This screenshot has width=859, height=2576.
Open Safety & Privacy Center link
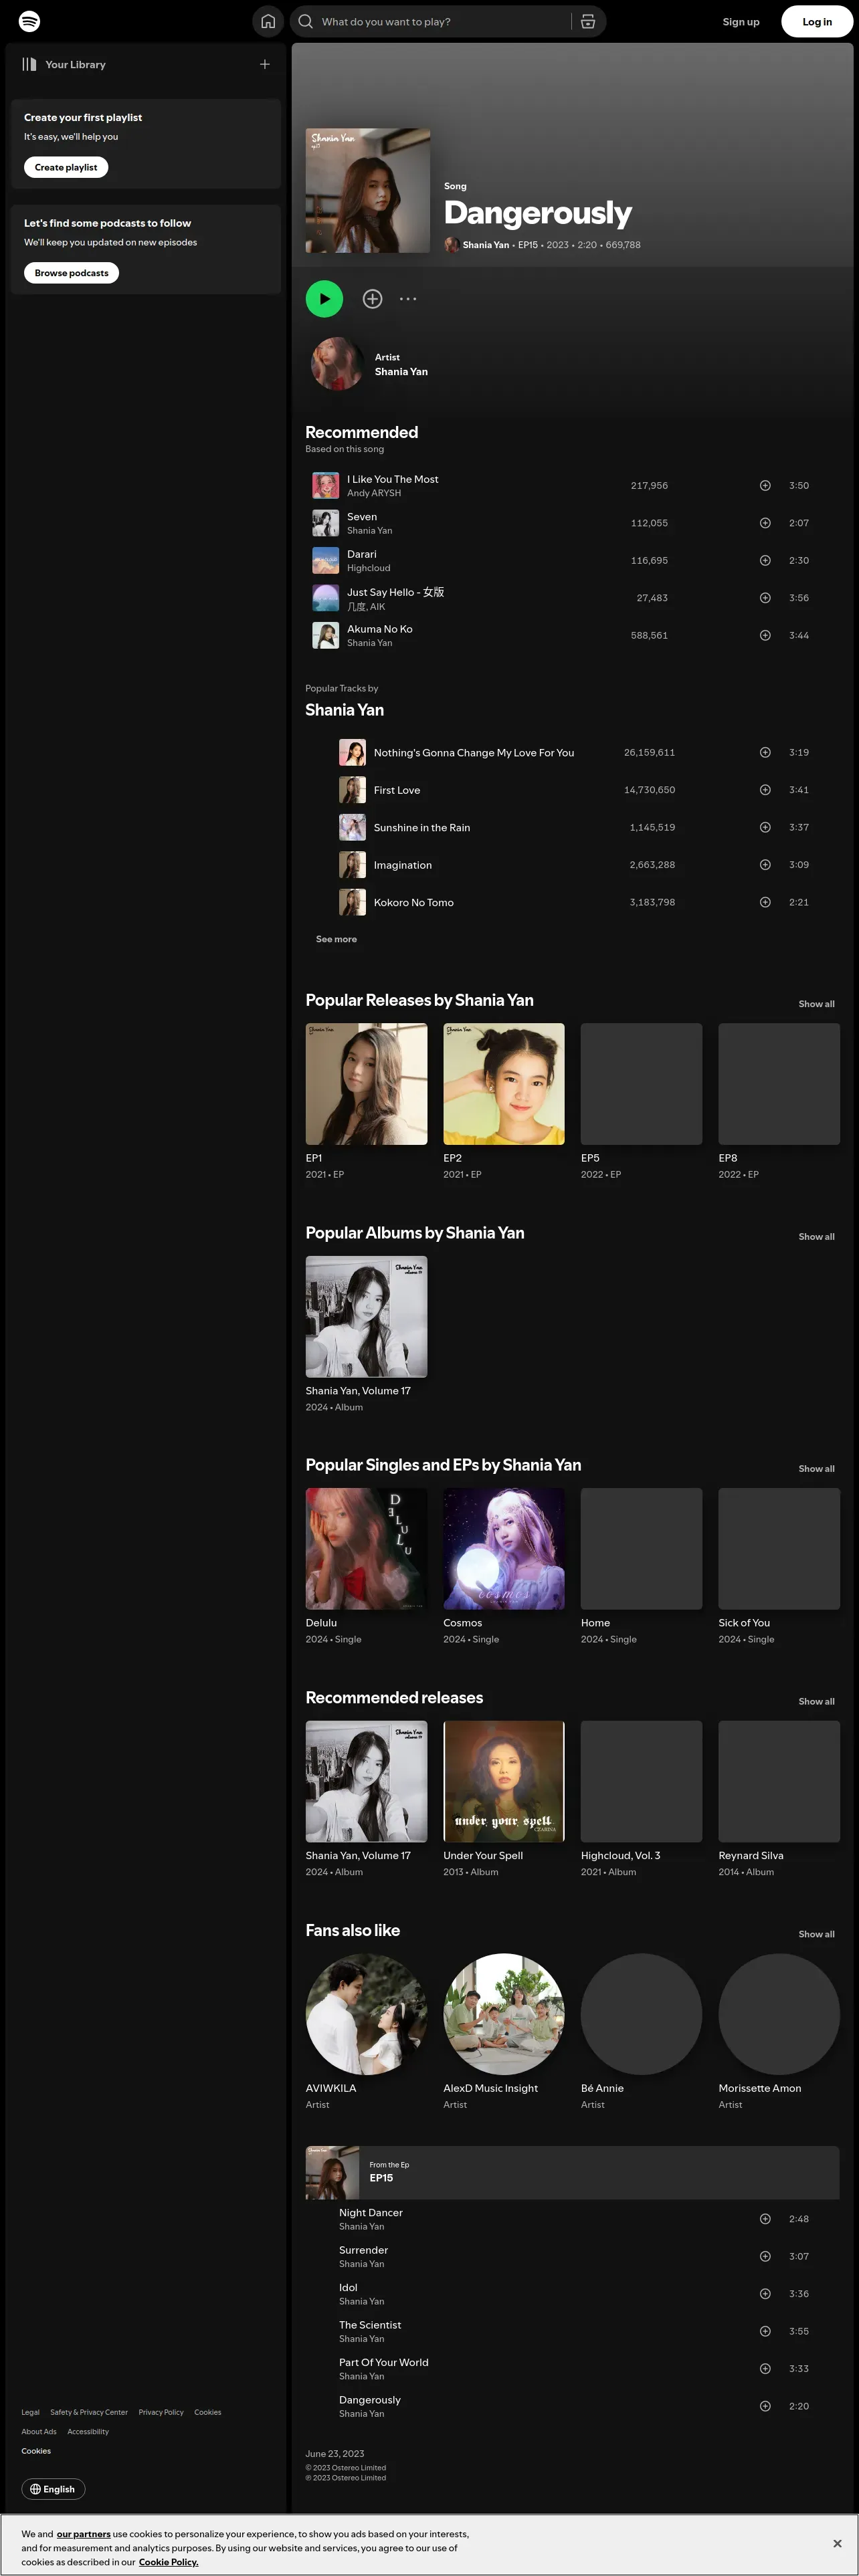89,2412
